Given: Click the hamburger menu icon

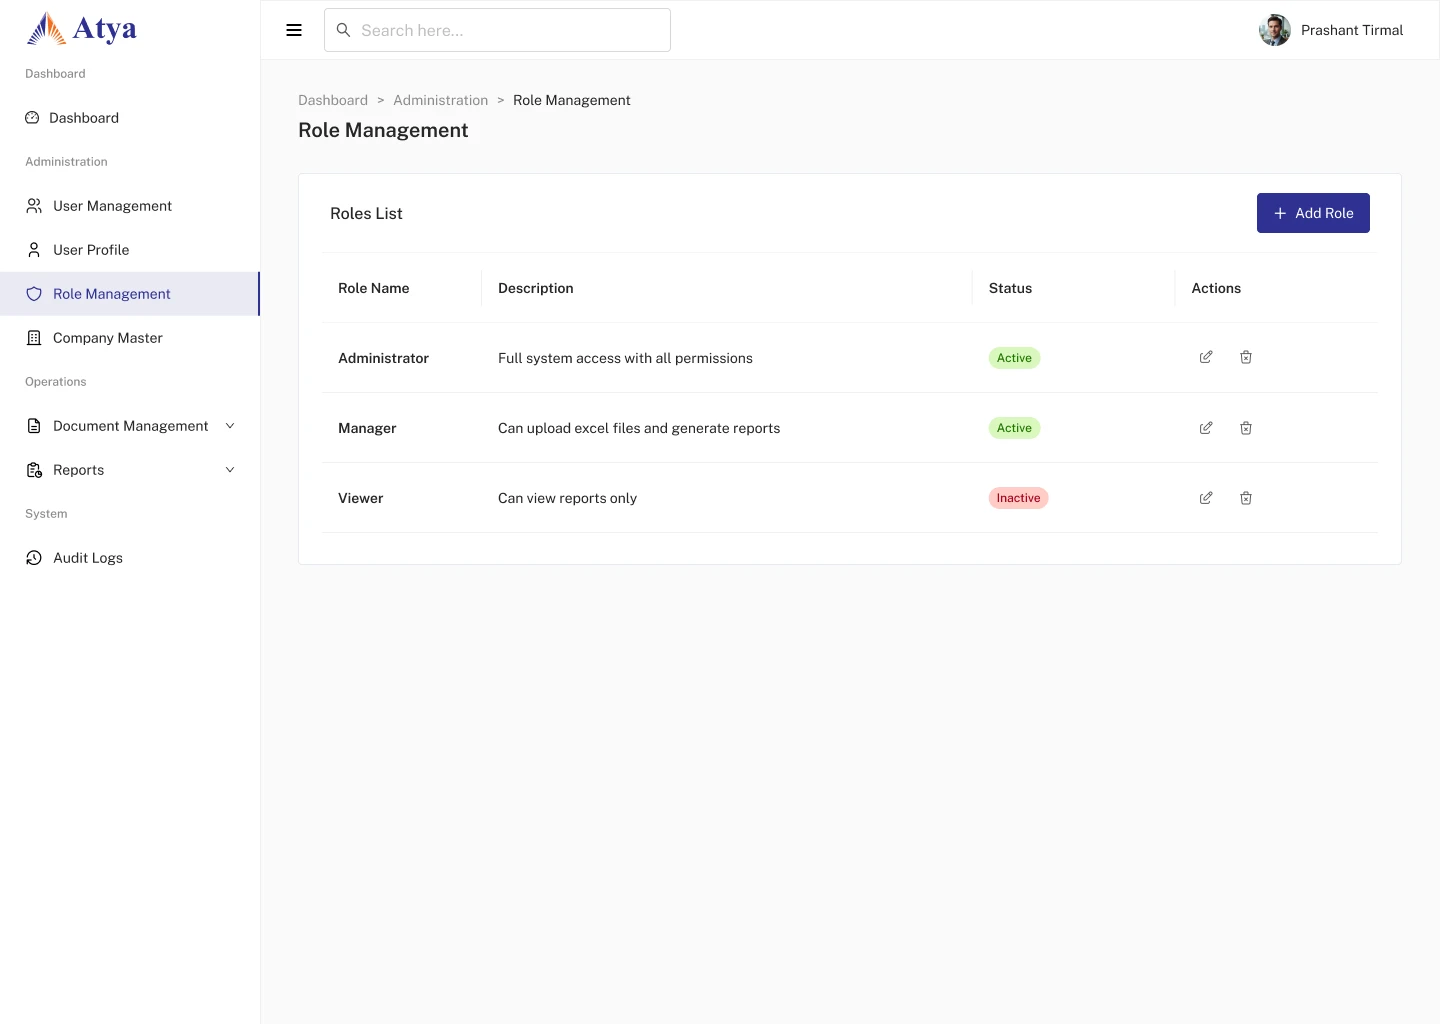Looking at the screenshot, I should coord(294,30).
